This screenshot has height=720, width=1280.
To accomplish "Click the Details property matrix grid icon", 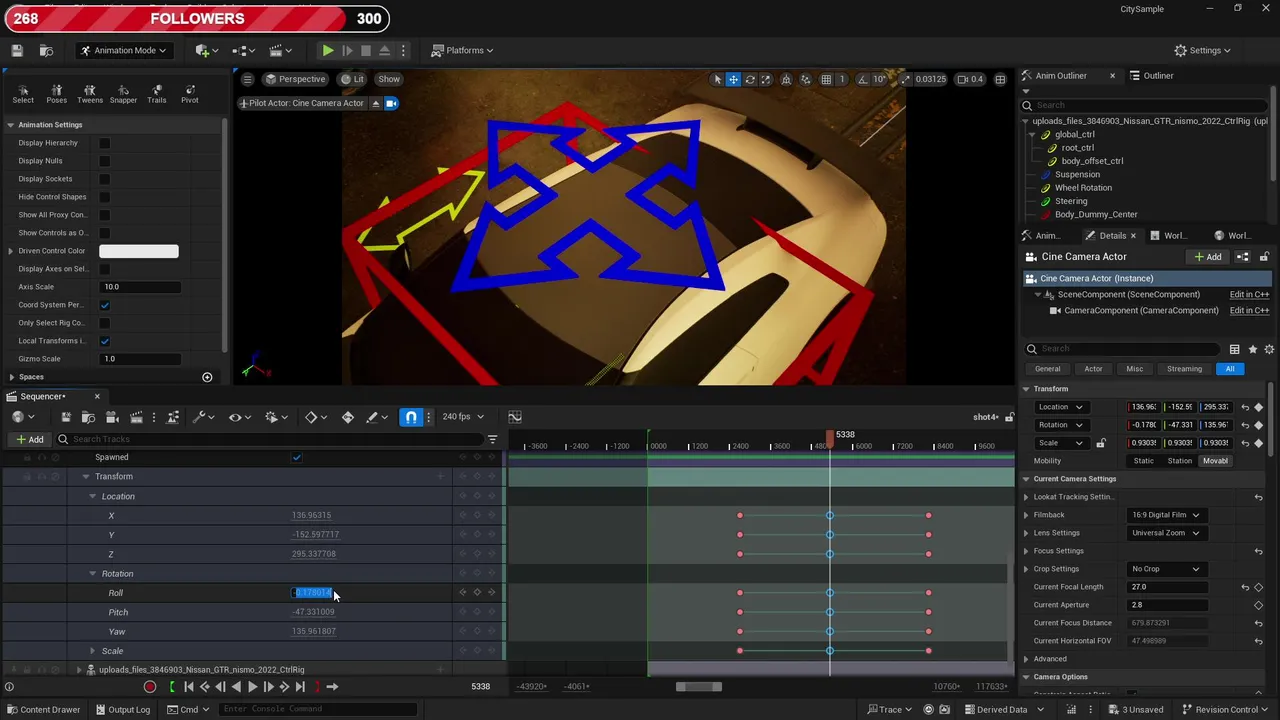I will pyautogui.click(x=1235, y=349).
